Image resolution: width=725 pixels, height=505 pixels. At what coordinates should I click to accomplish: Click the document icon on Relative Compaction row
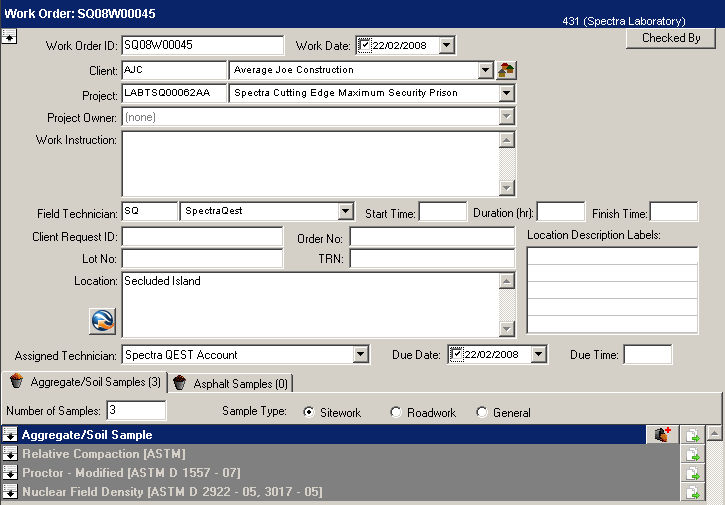(691, 454)
